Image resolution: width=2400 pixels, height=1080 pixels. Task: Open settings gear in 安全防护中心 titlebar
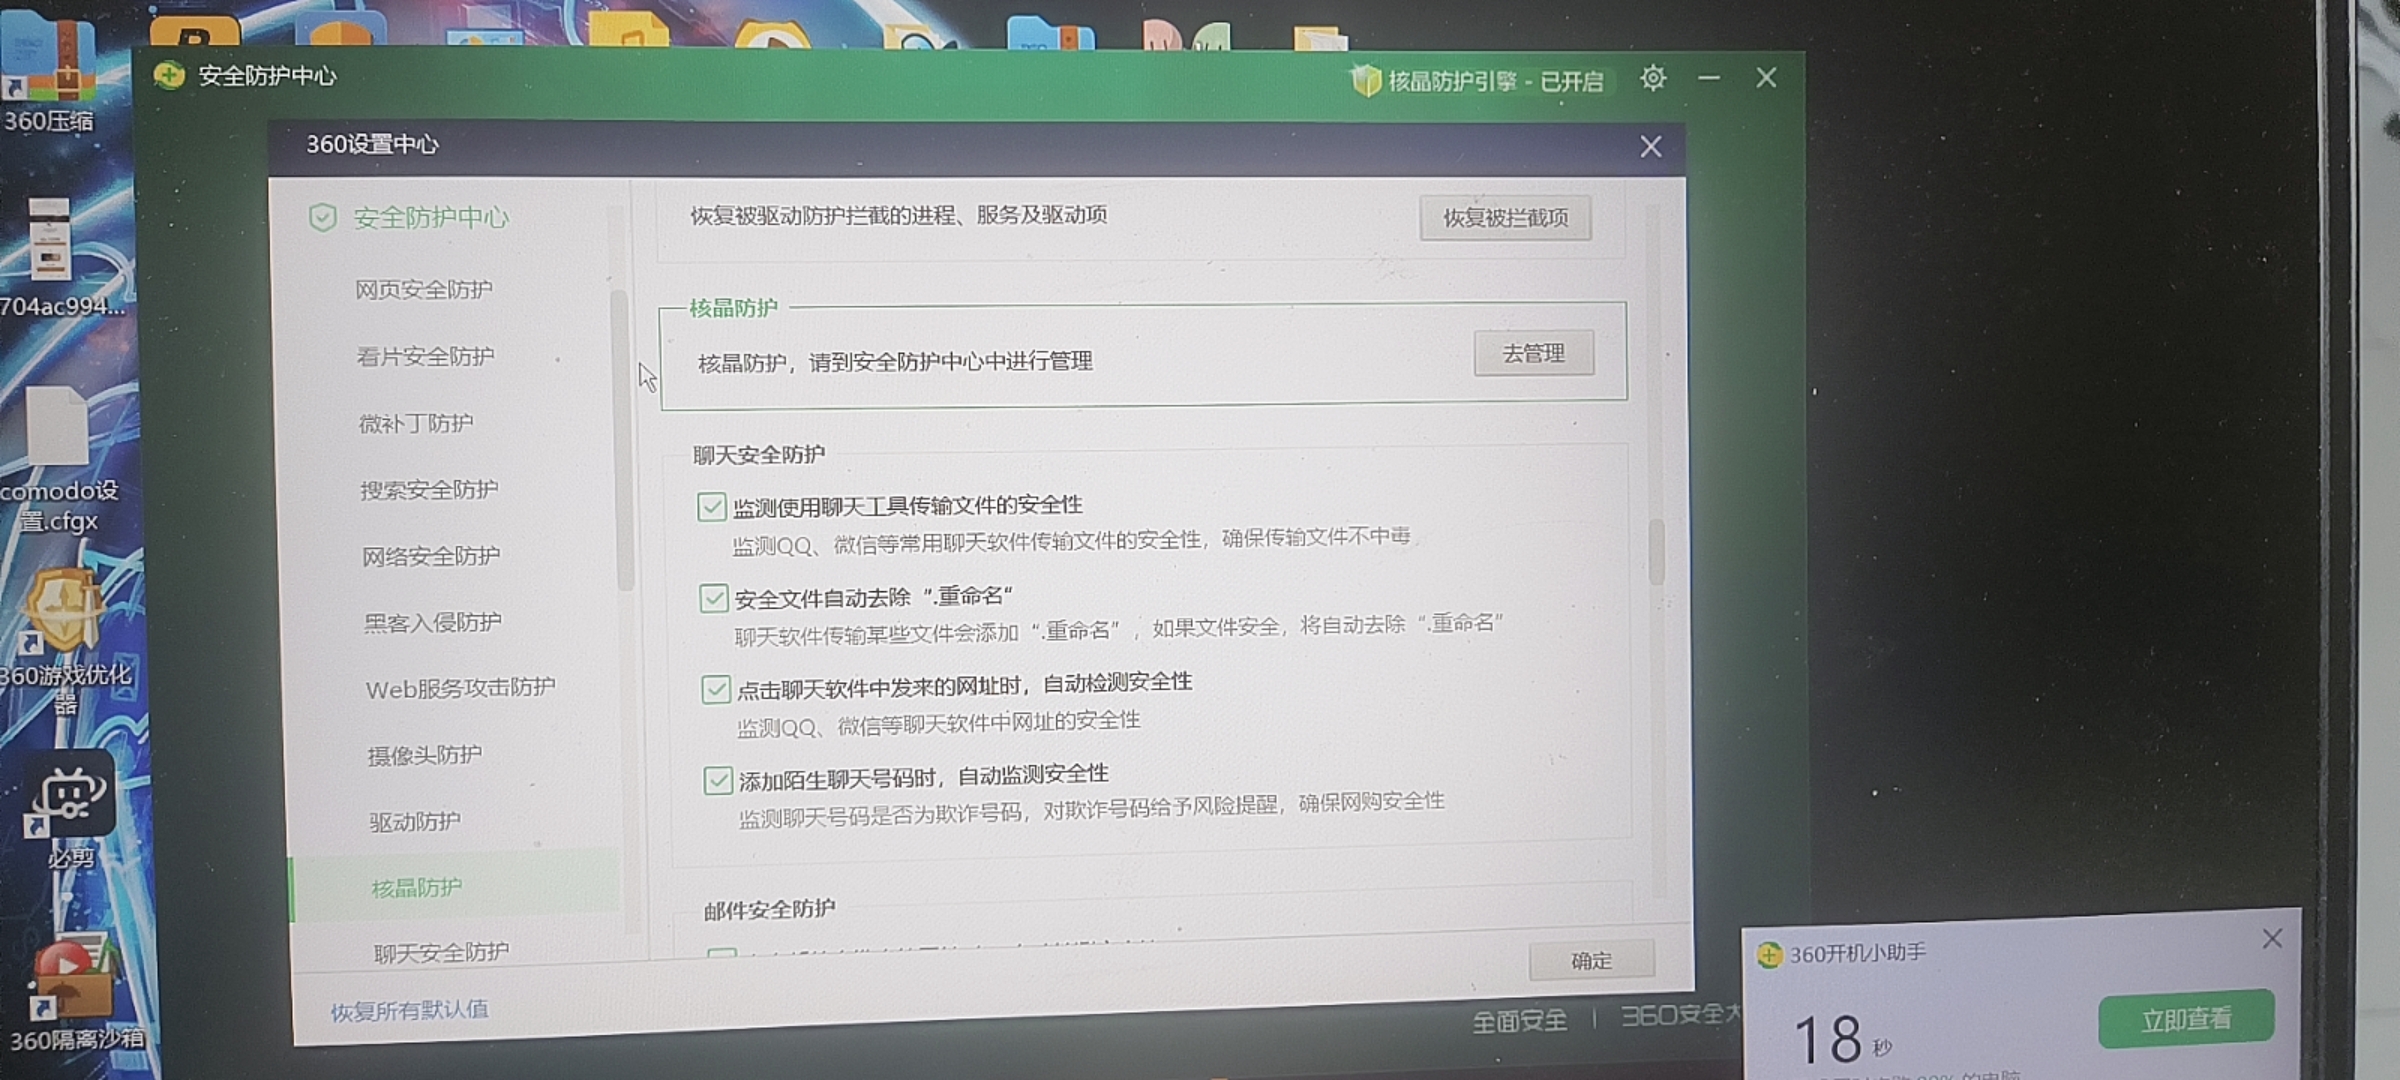[1653, 78]
